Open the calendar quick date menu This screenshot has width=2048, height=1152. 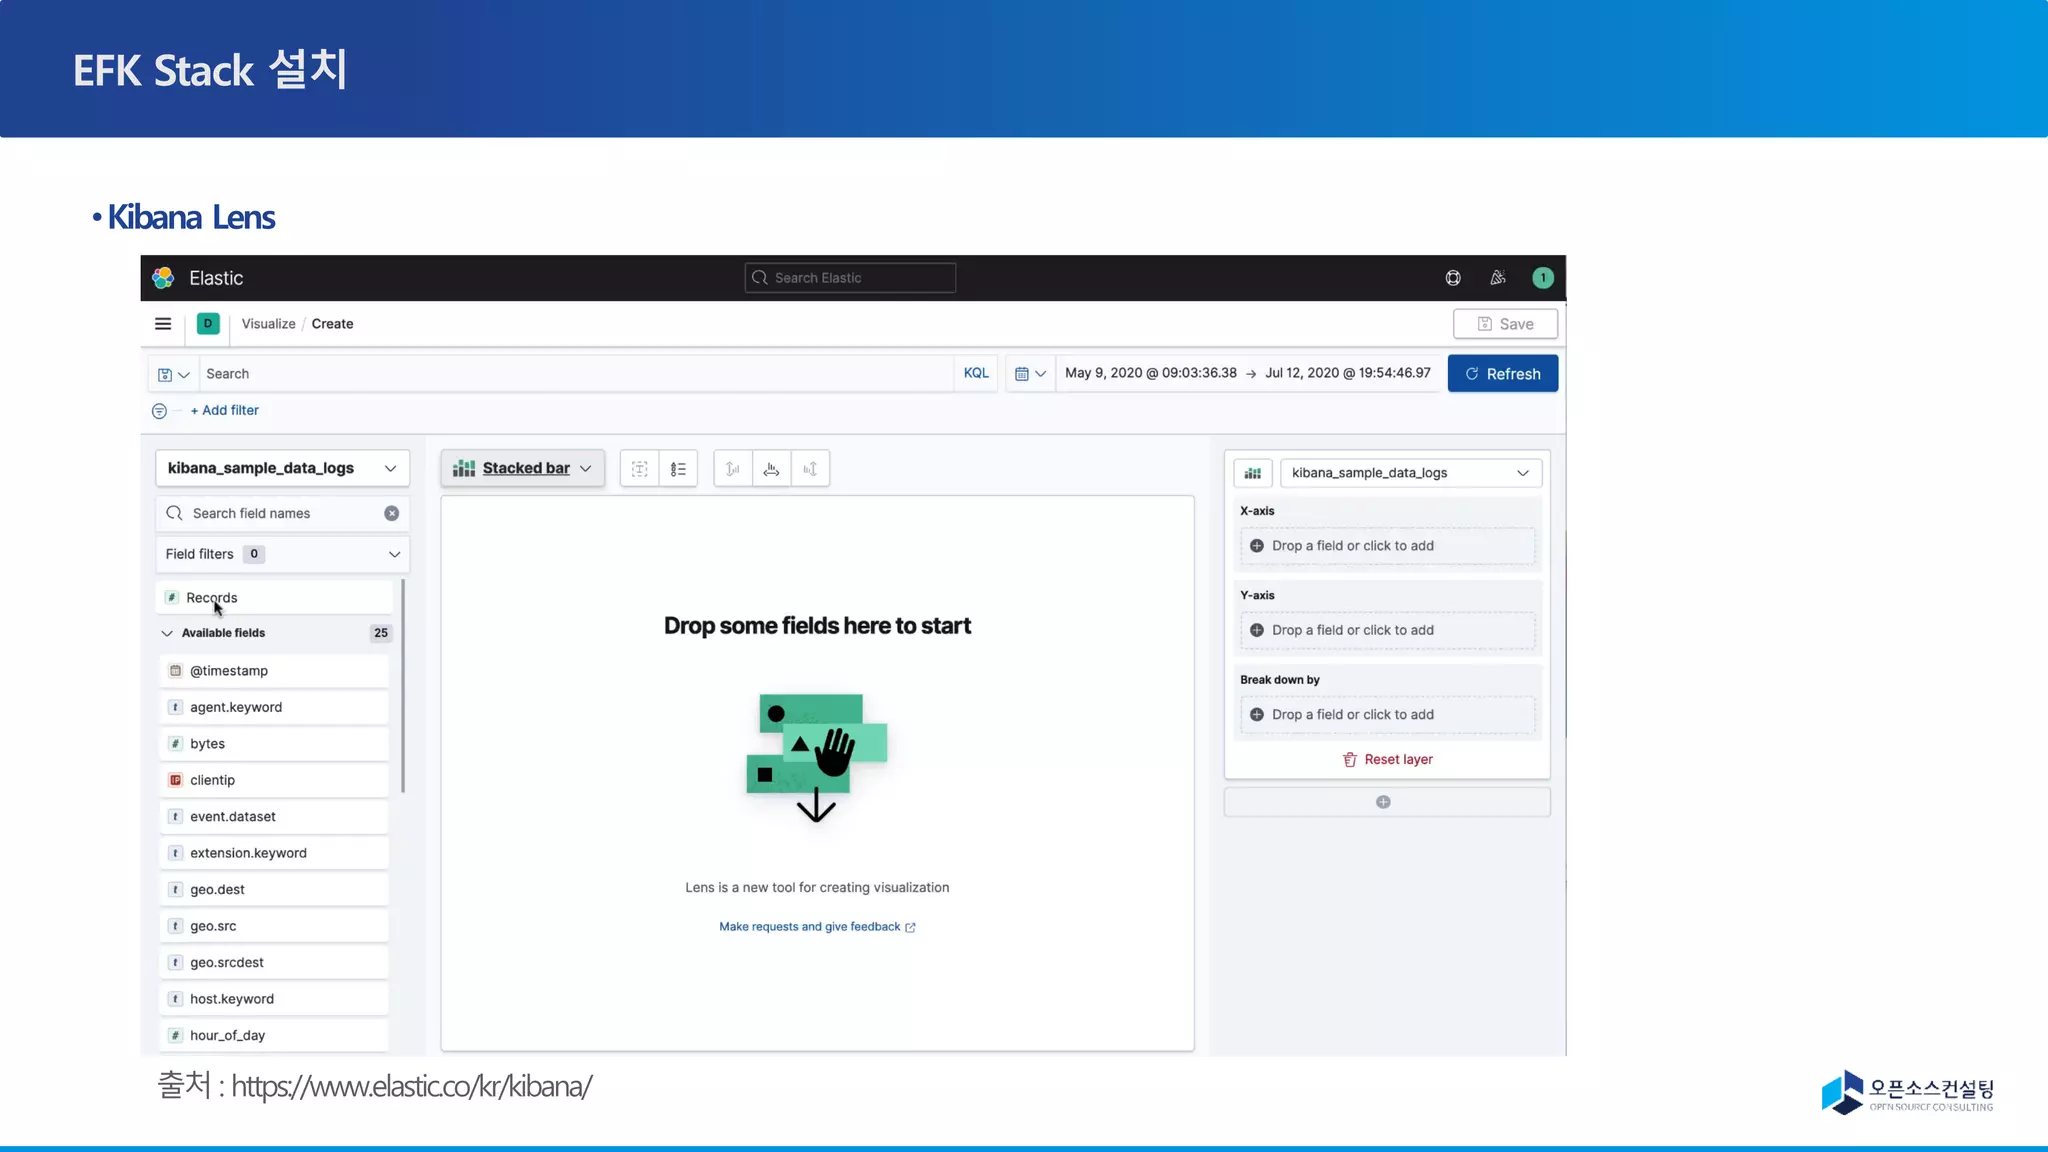[x=1030, y=374]
